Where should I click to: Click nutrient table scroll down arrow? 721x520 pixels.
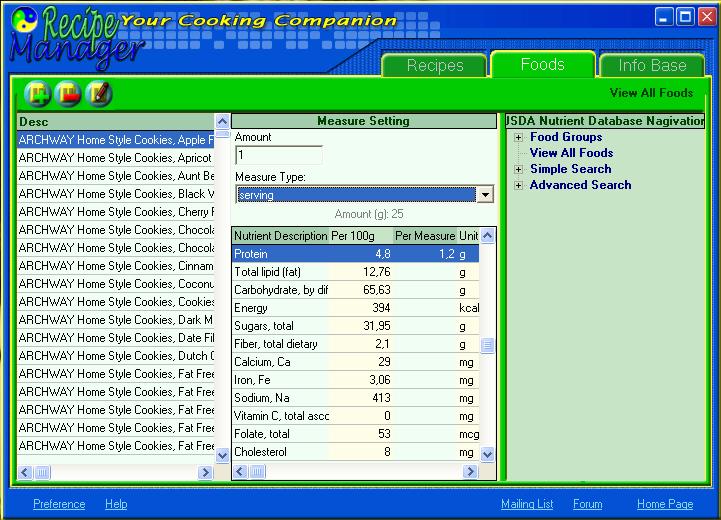tap(487, 455)
